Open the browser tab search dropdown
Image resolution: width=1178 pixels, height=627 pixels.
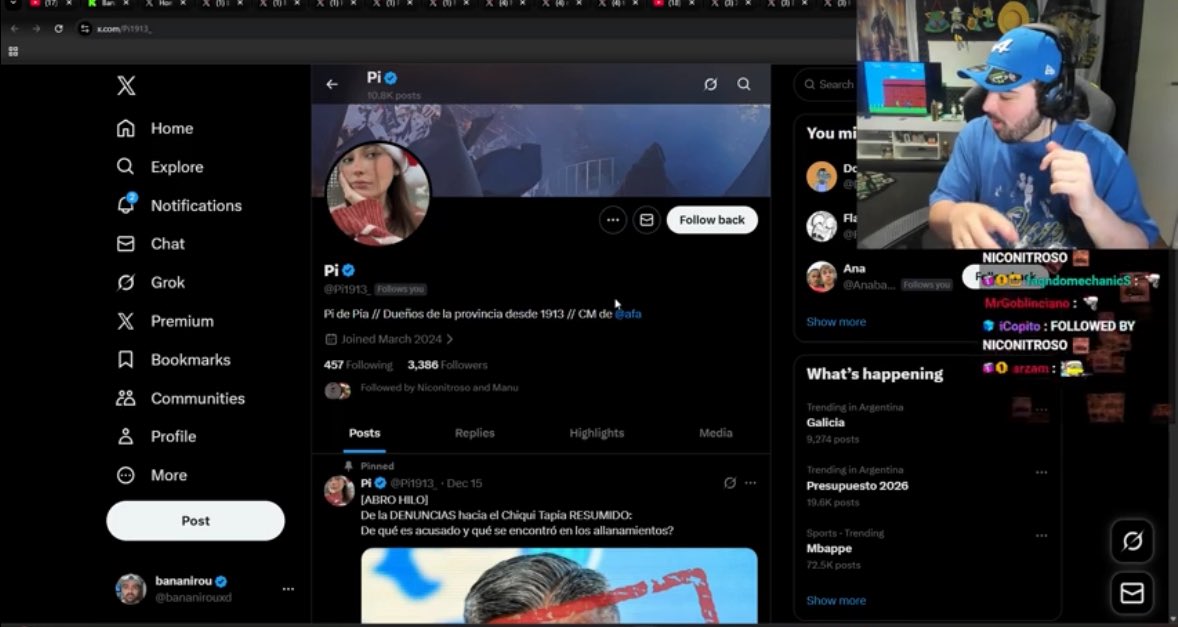13,4
